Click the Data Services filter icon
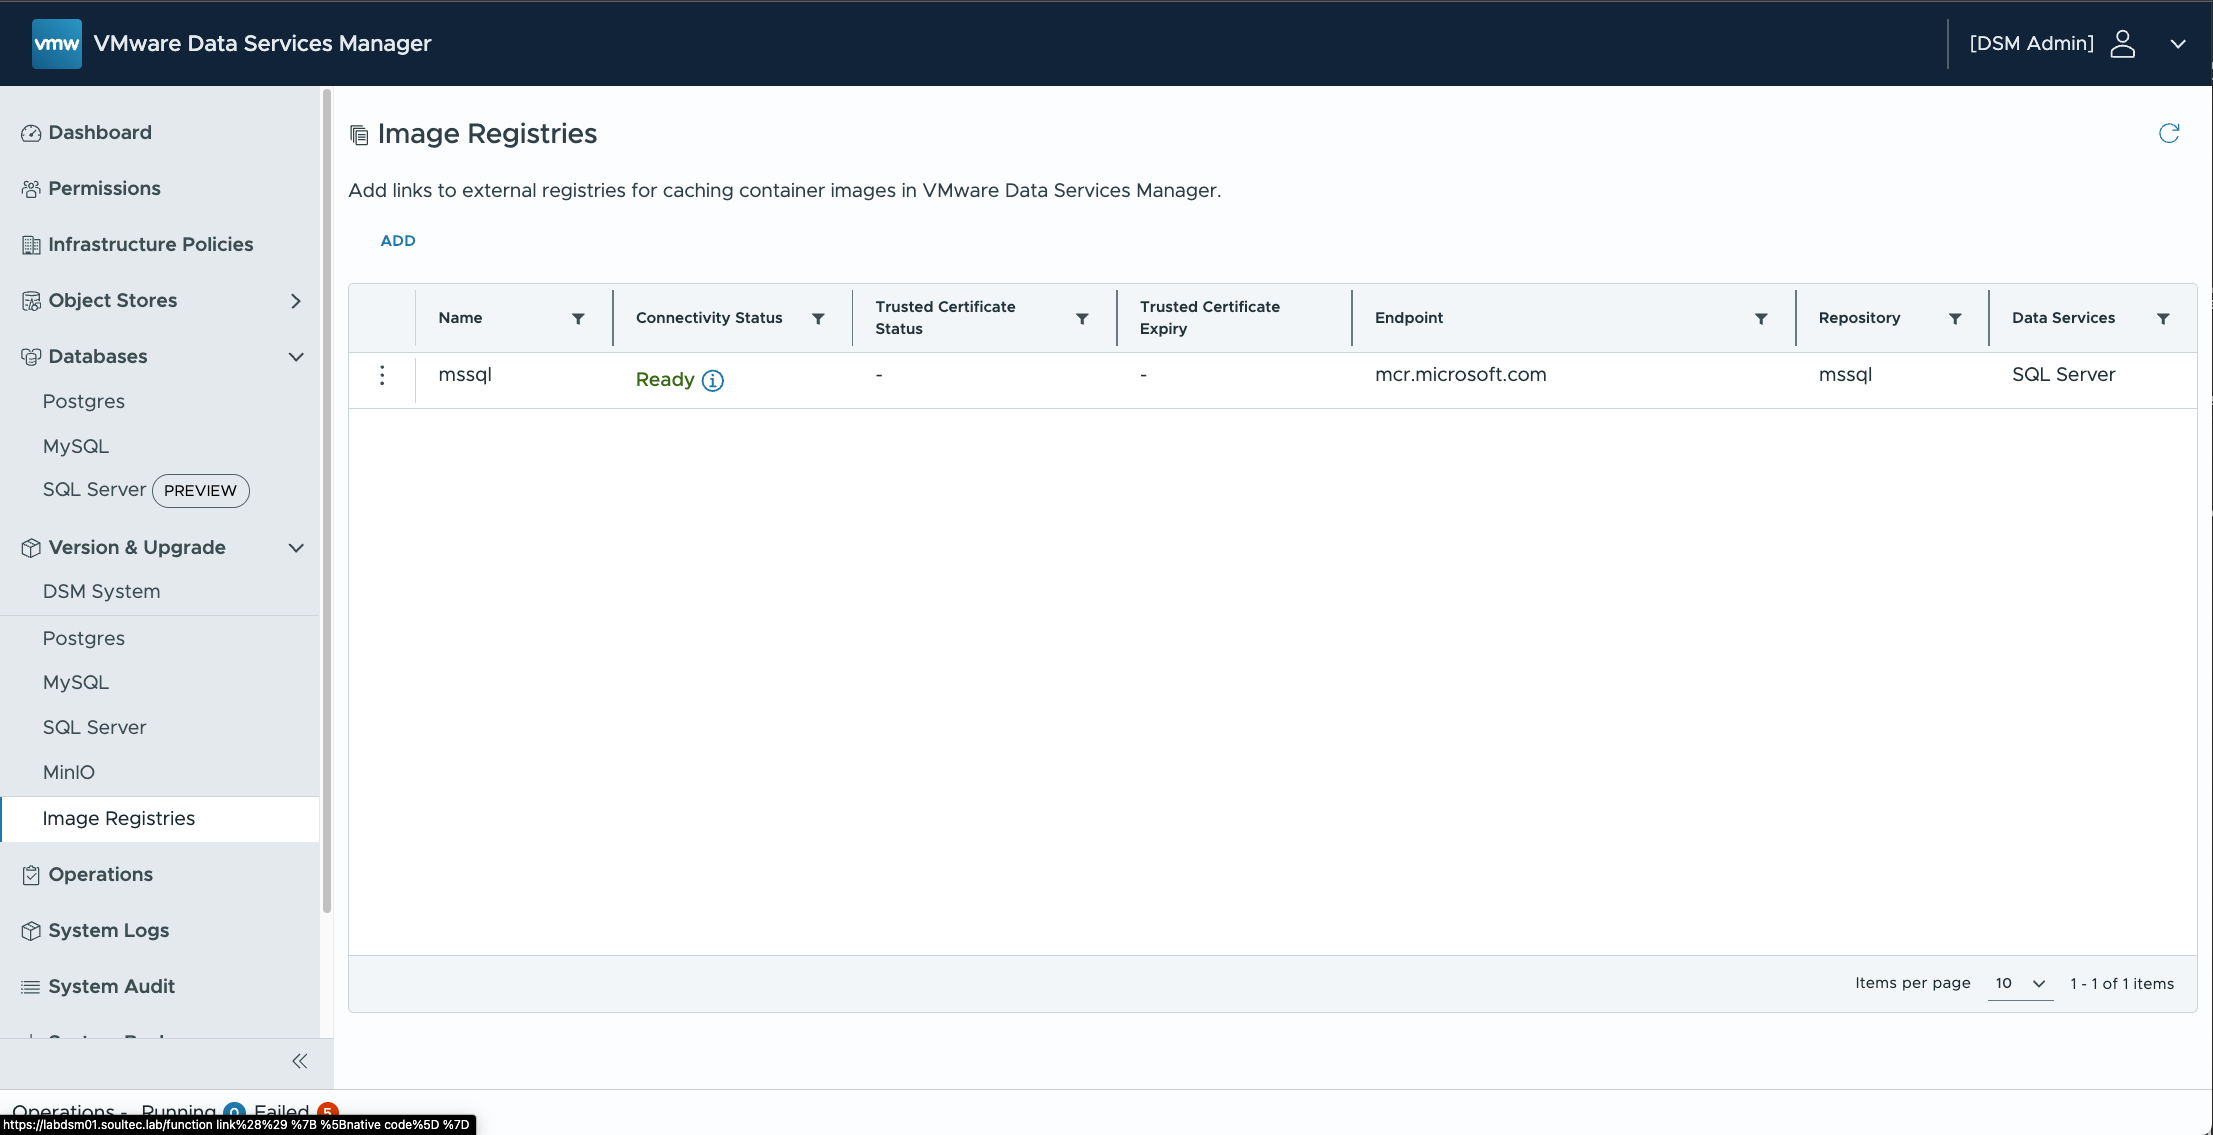The width and height of the screenshot is (2213, 1135). coord(2163,318)
